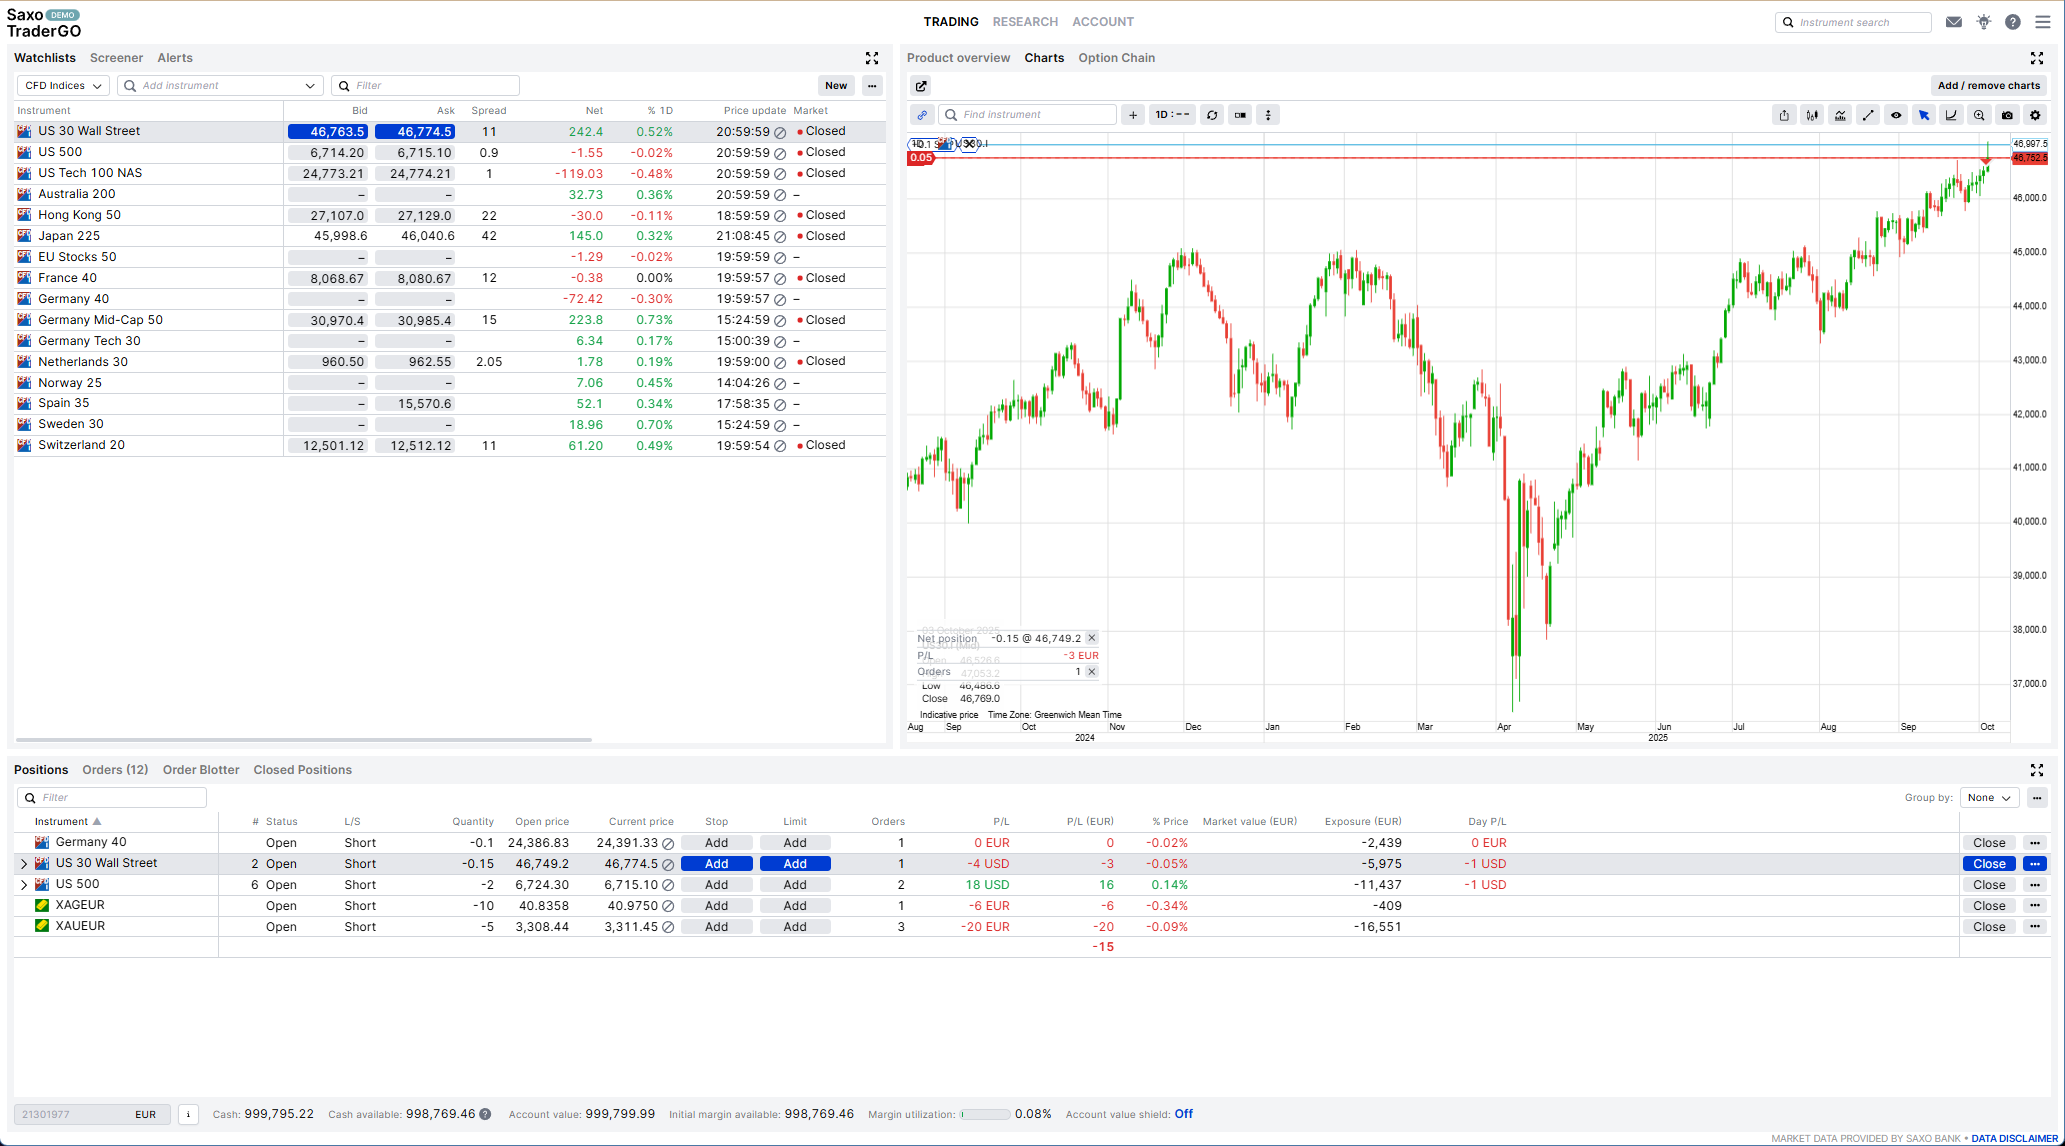Image resolution: width=2065 pixels, height=1146 pixels.
Task: Check the margin utilization bar
Action: pos(985,1114)
